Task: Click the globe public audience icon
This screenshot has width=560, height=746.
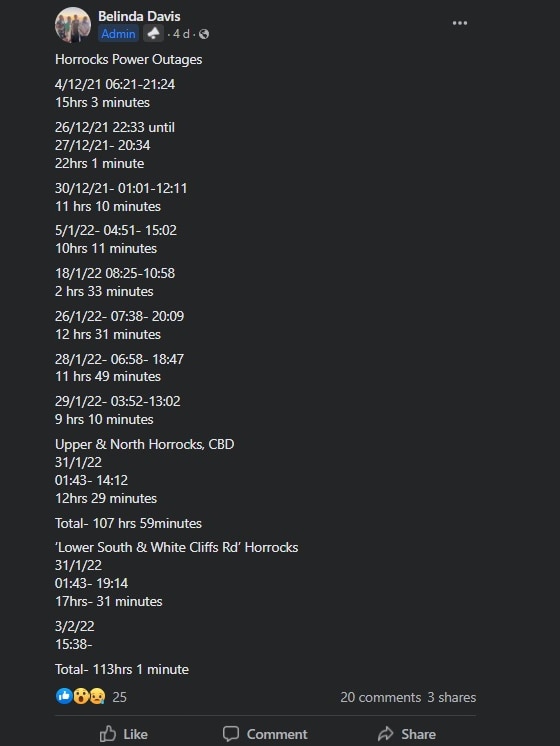Action: 204,34
